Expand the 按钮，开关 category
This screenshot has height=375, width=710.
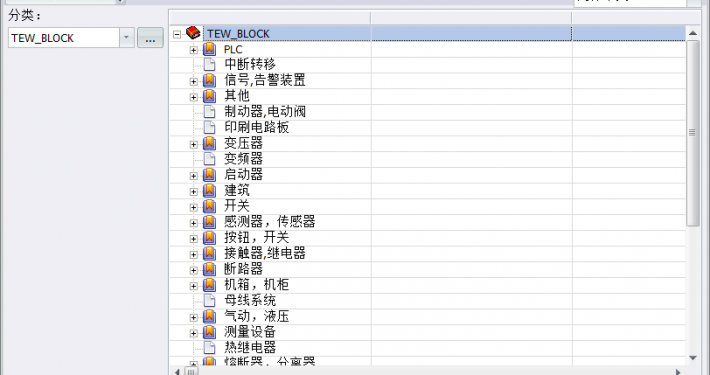193,239
